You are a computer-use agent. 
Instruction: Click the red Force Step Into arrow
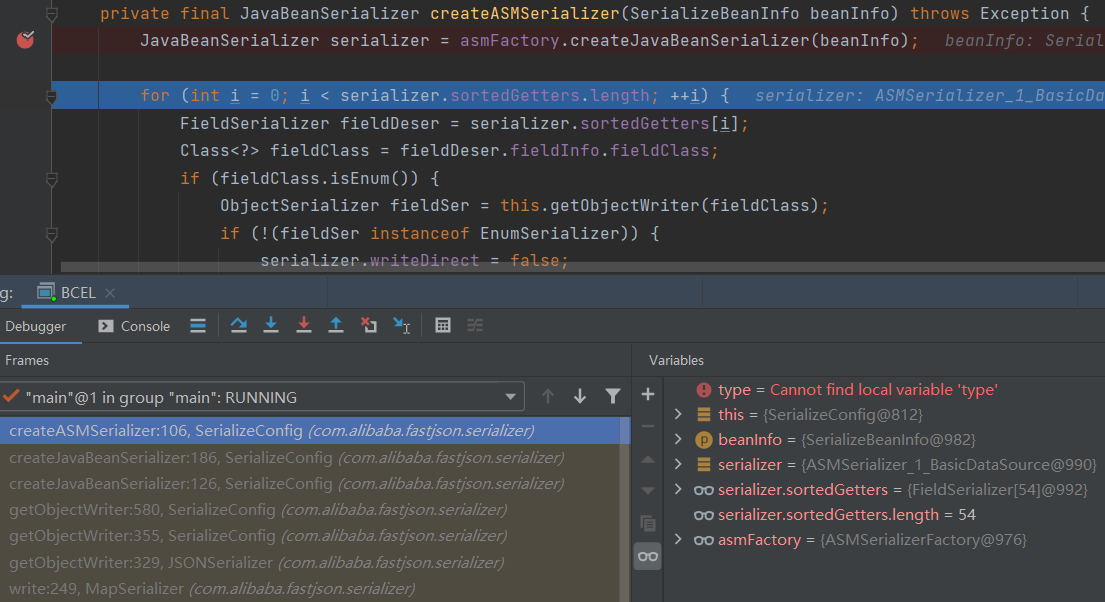(304, 325)
